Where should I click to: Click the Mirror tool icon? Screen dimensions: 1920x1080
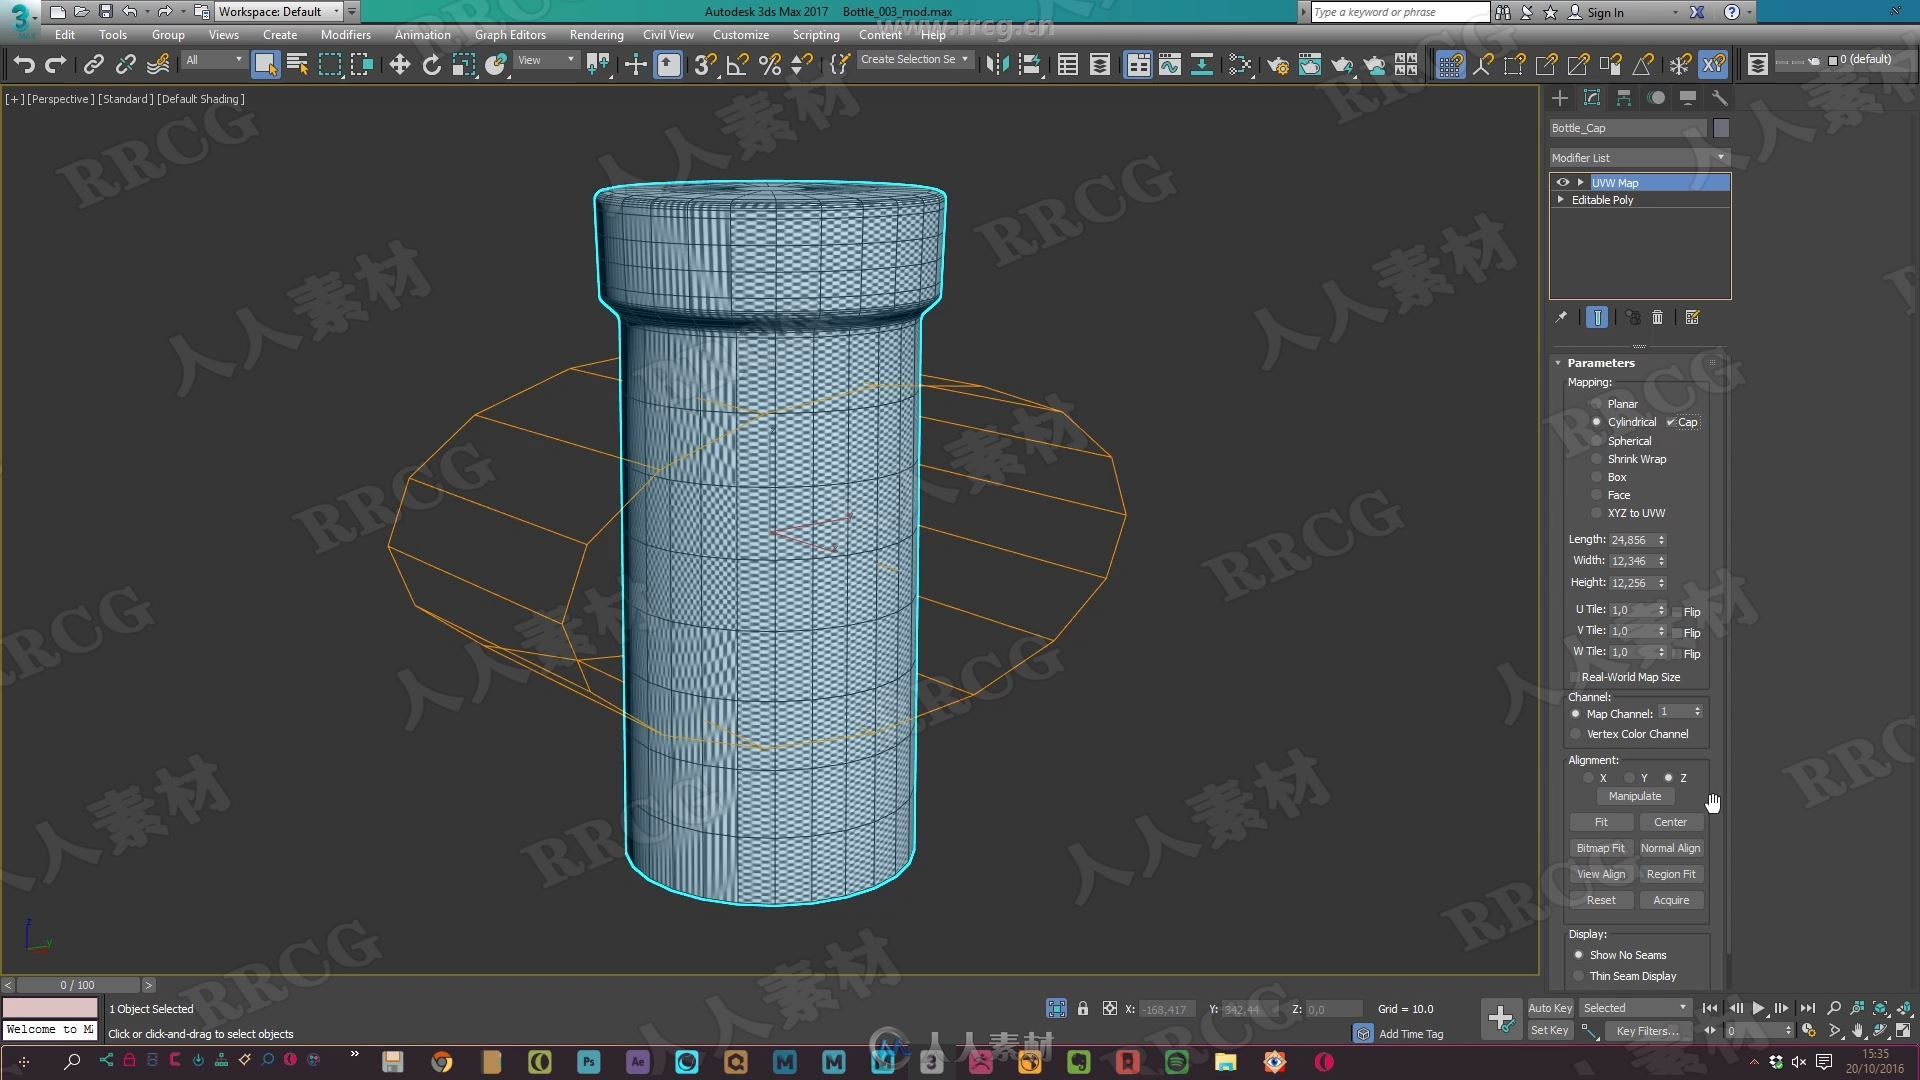coord(997,65)
